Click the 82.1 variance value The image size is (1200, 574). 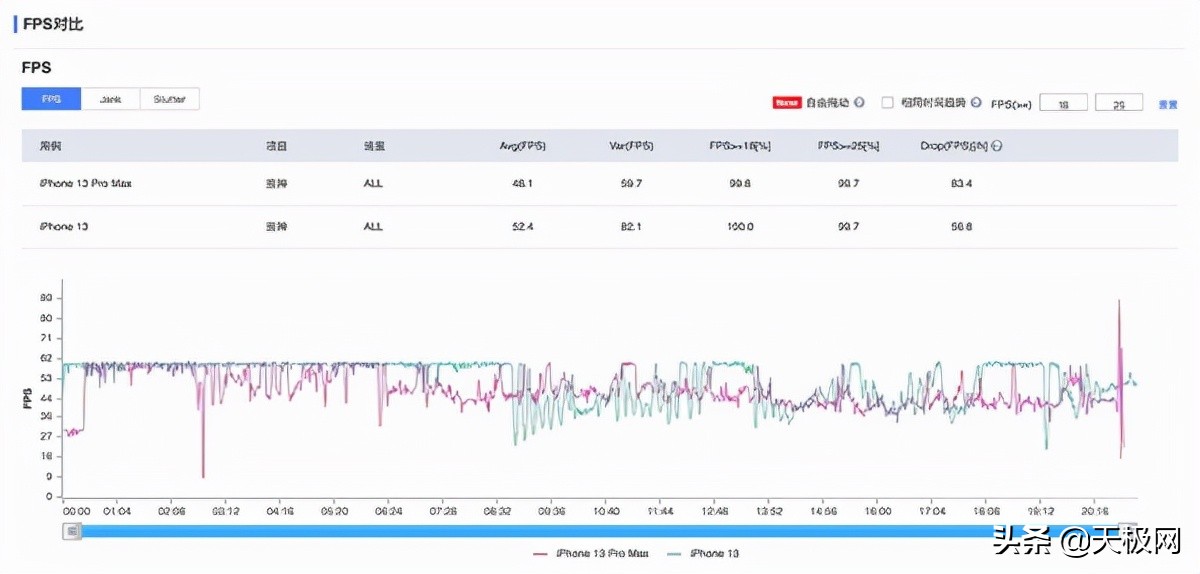point(631,227)
